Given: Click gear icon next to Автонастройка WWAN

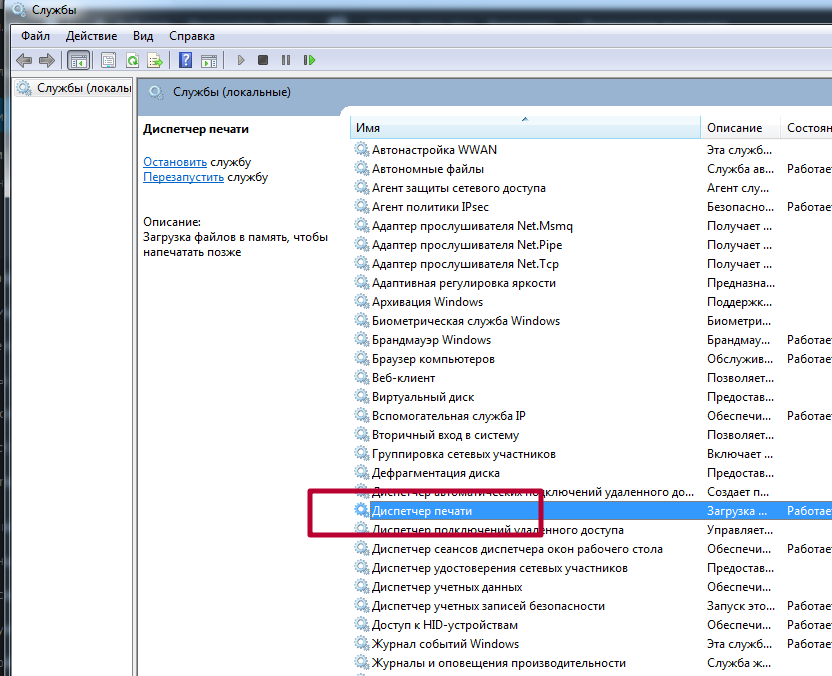Looking at the screenshot, I should (362, 150).
